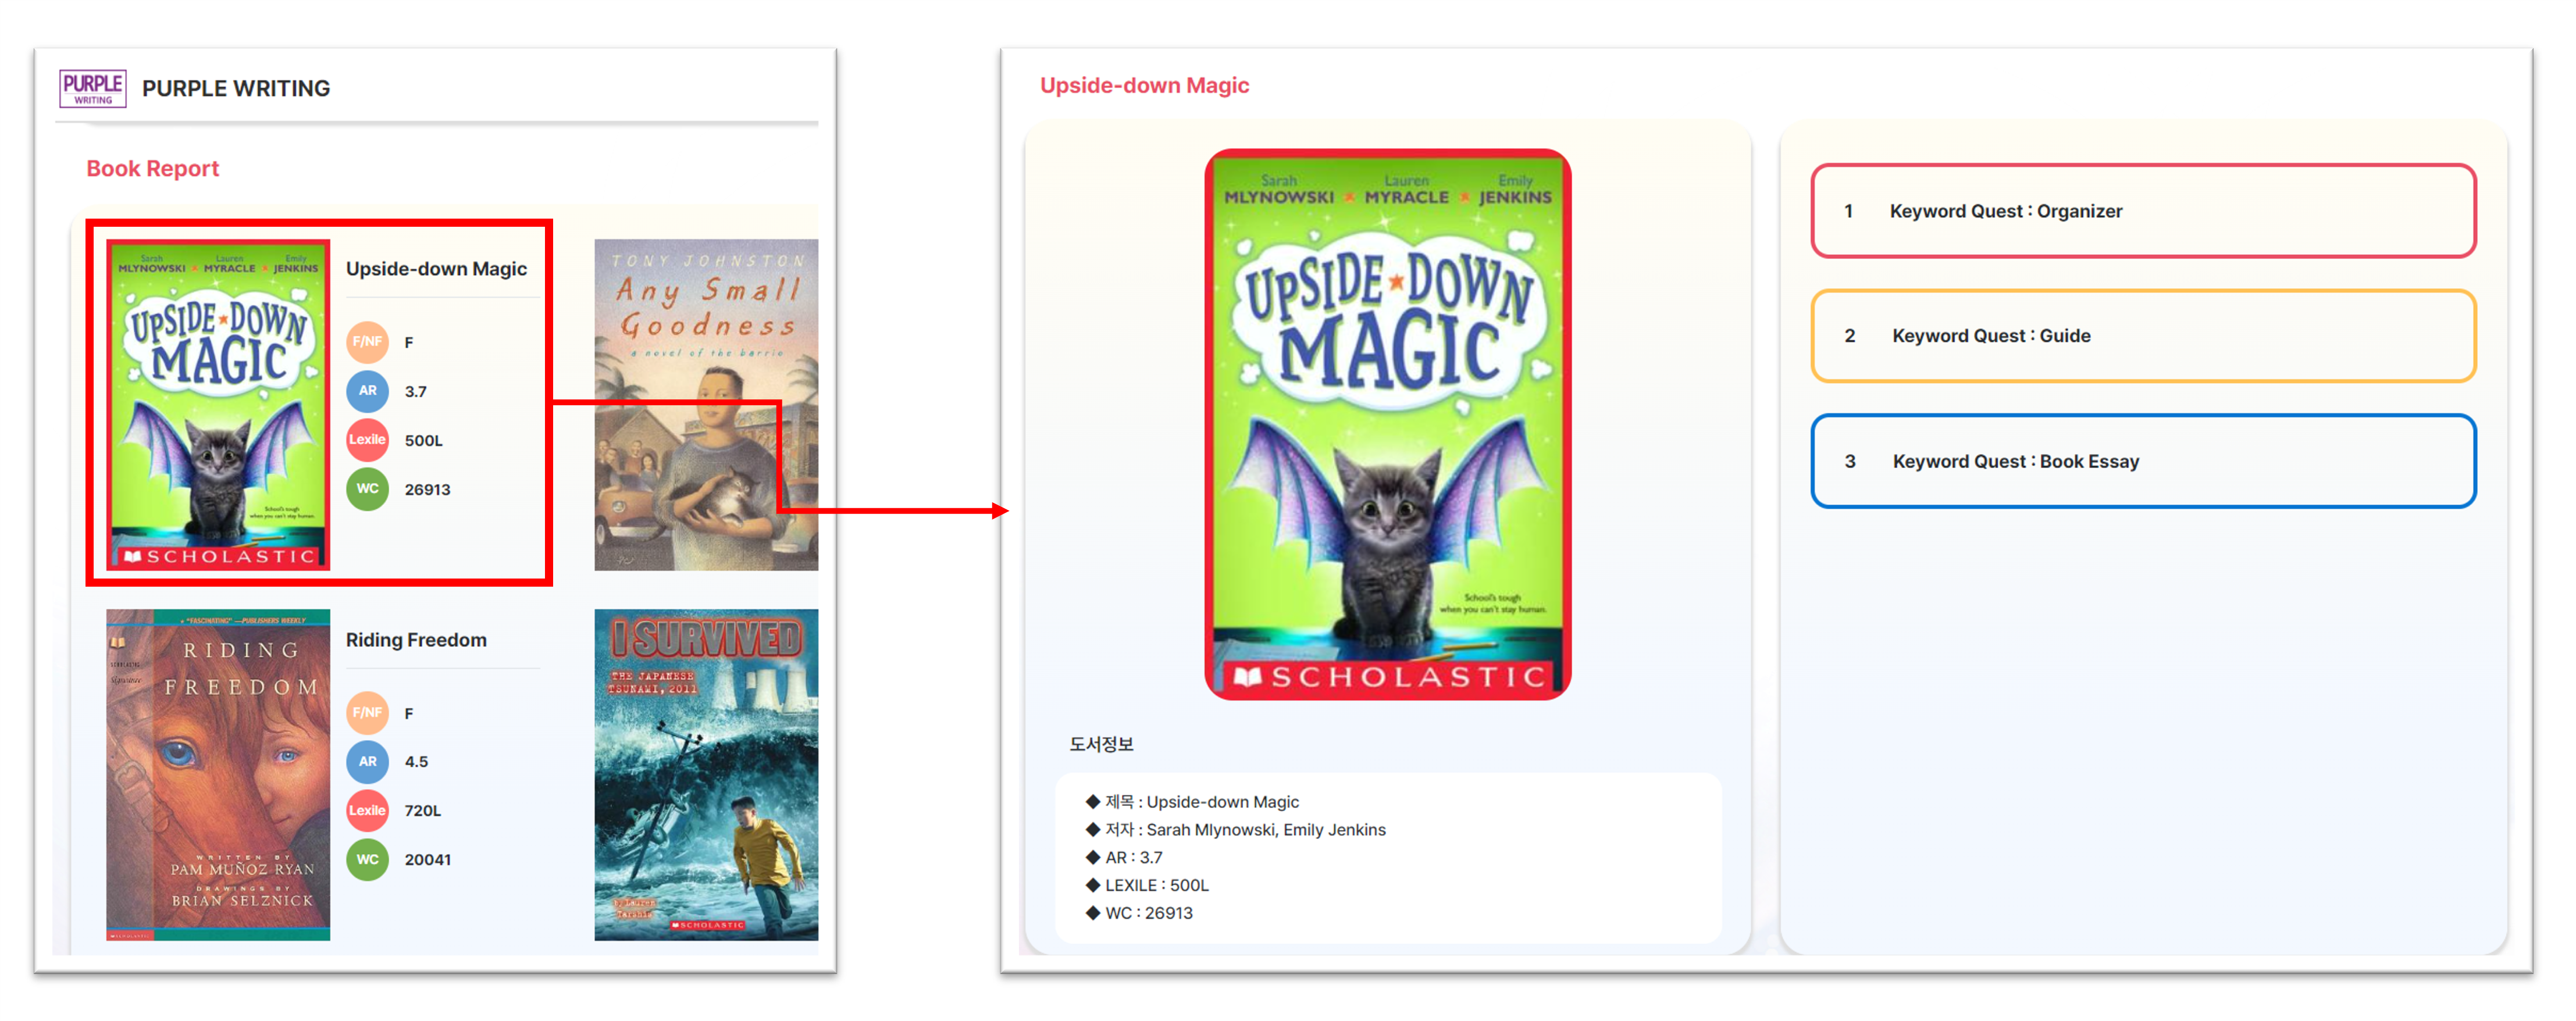Click the Upside-down Magic title in list
Viewport: 2576px width, 1021px height.
436,269
